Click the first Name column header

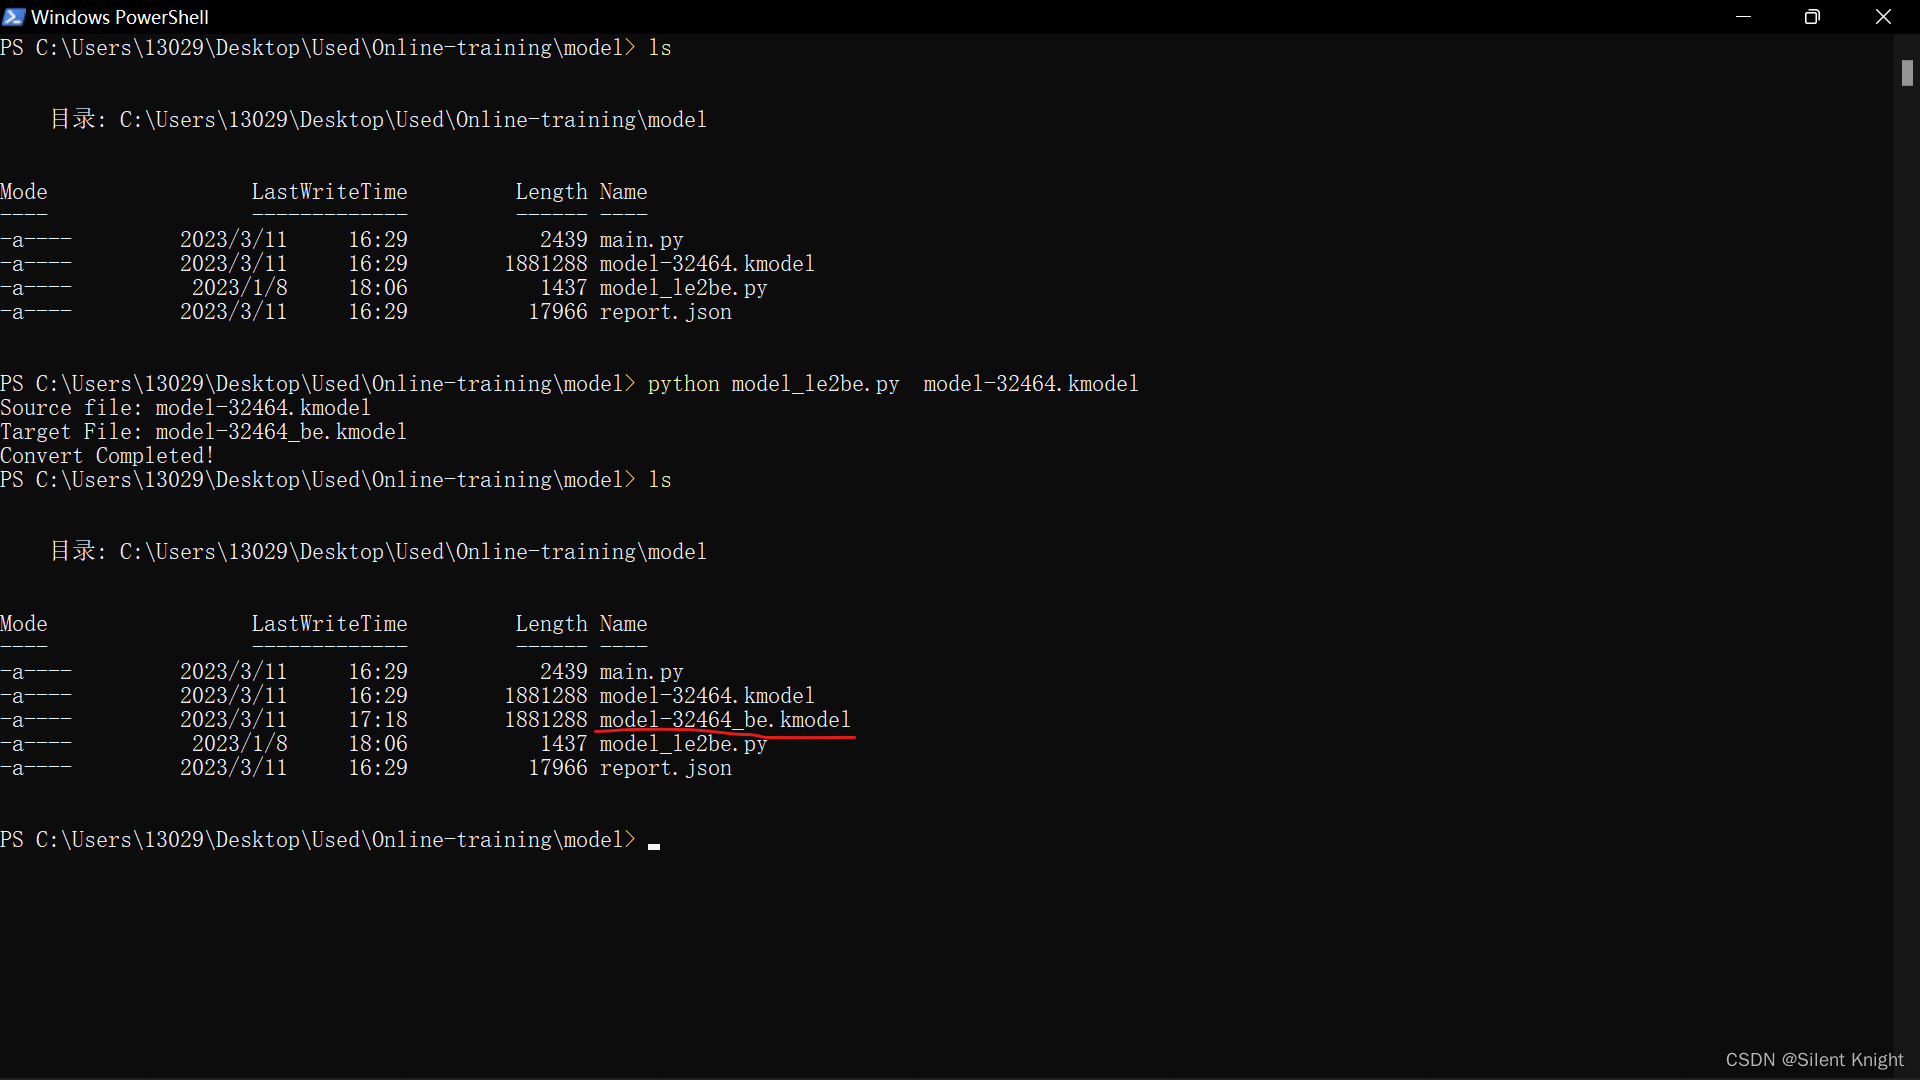[623, 192]
